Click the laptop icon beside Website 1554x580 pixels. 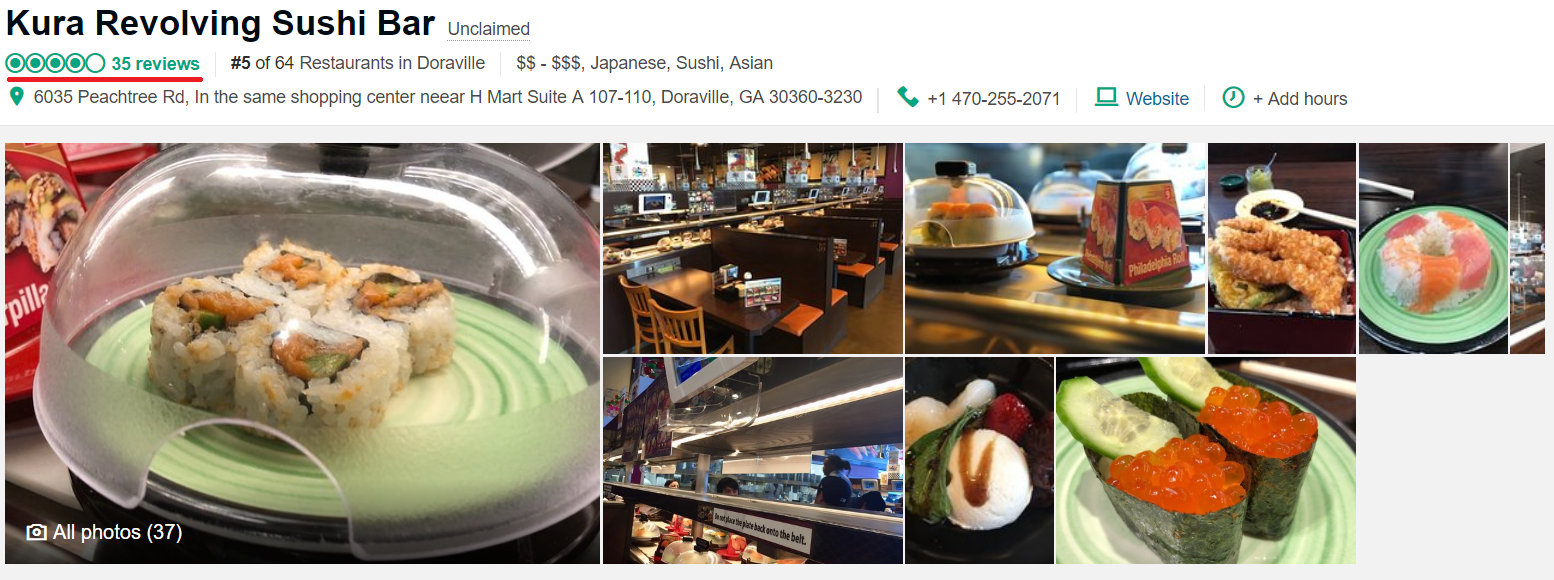pos(1105,97)
